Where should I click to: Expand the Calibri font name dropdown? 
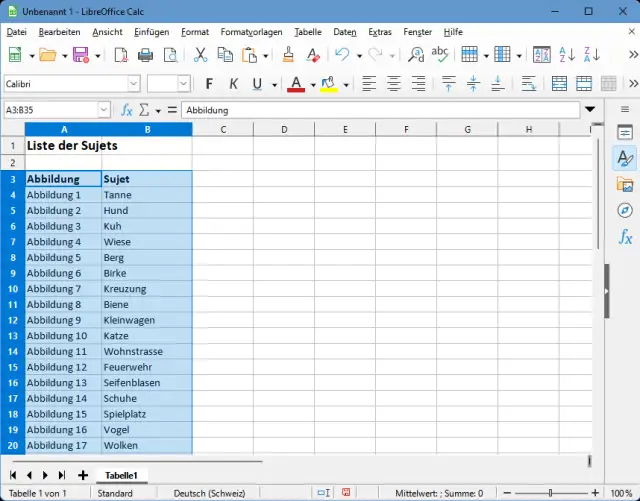pos(133,84)
